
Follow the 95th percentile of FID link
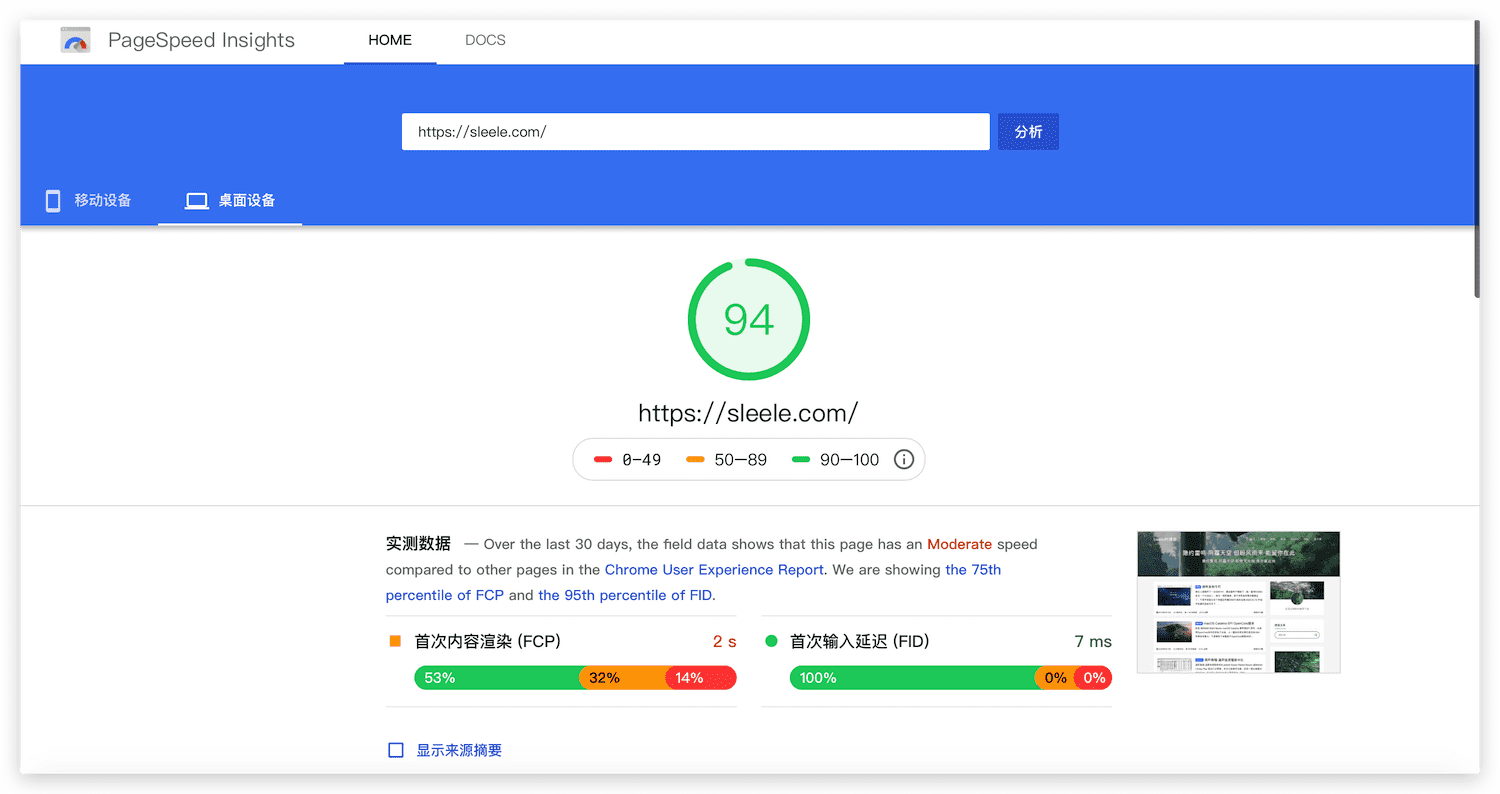coord(625,595)
